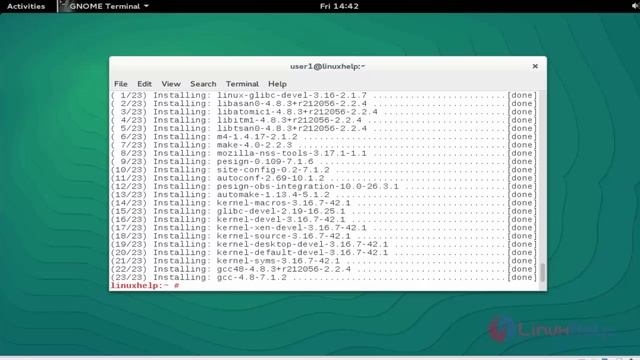The image size is (640, 360).
Task: Click the linuxhelp:~ # command prompt
Action: tap(145, 285)
